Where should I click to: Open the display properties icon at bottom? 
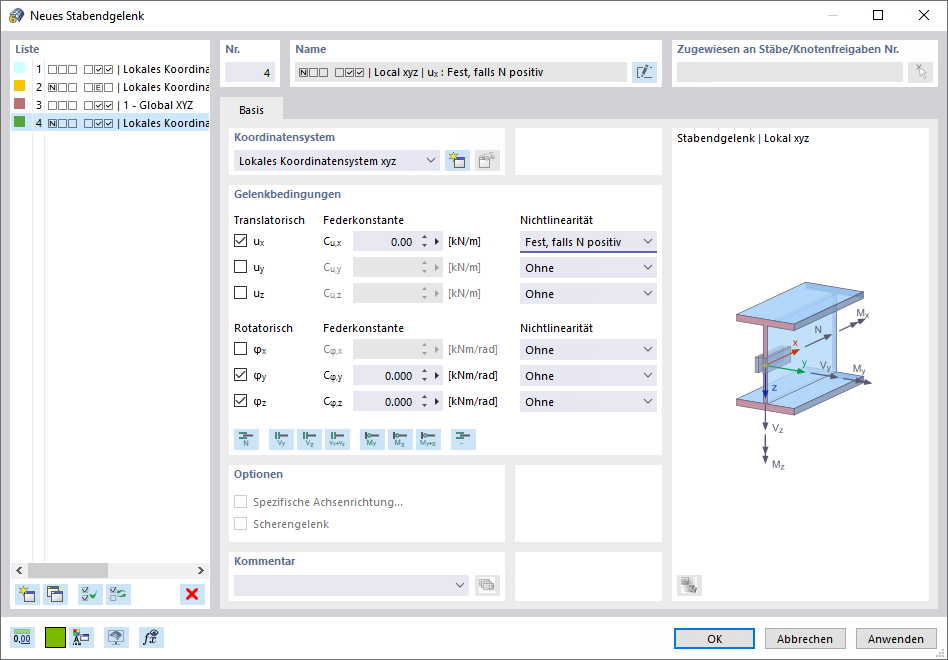coord(81,638)
